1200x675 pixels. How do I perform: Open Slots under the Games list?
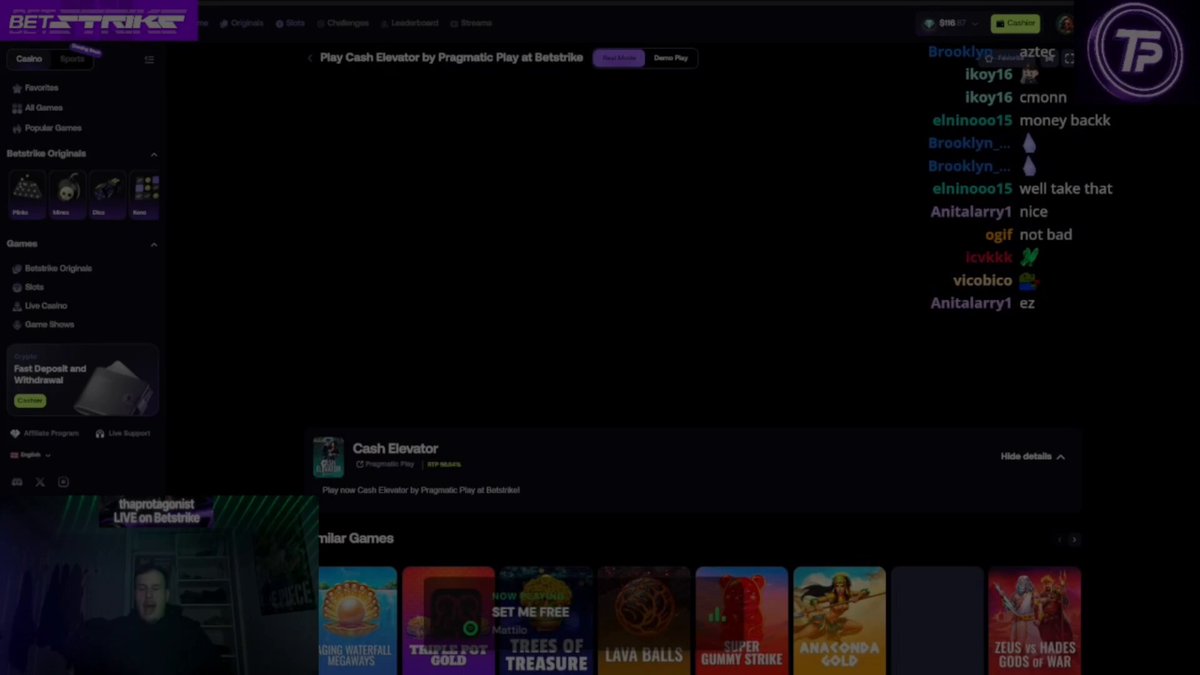click(x=28, y=287)
